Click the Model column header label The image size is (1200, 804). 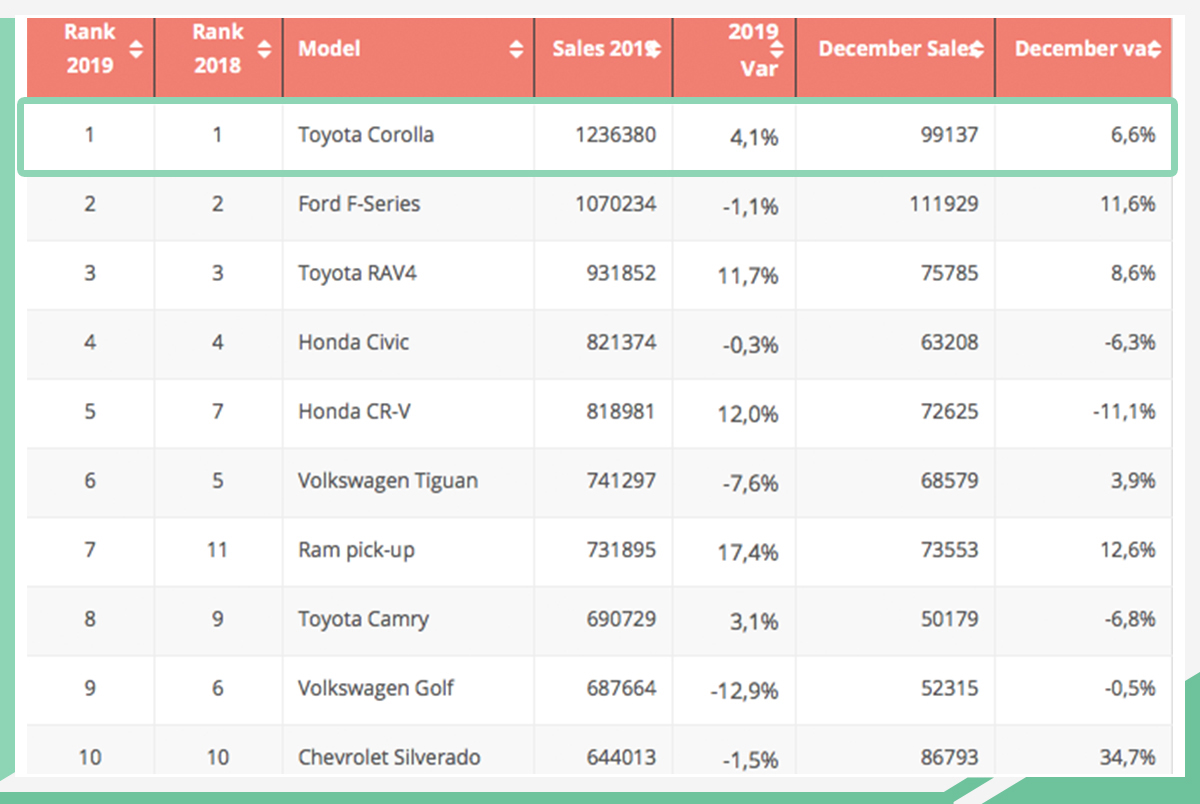[330, 49]
